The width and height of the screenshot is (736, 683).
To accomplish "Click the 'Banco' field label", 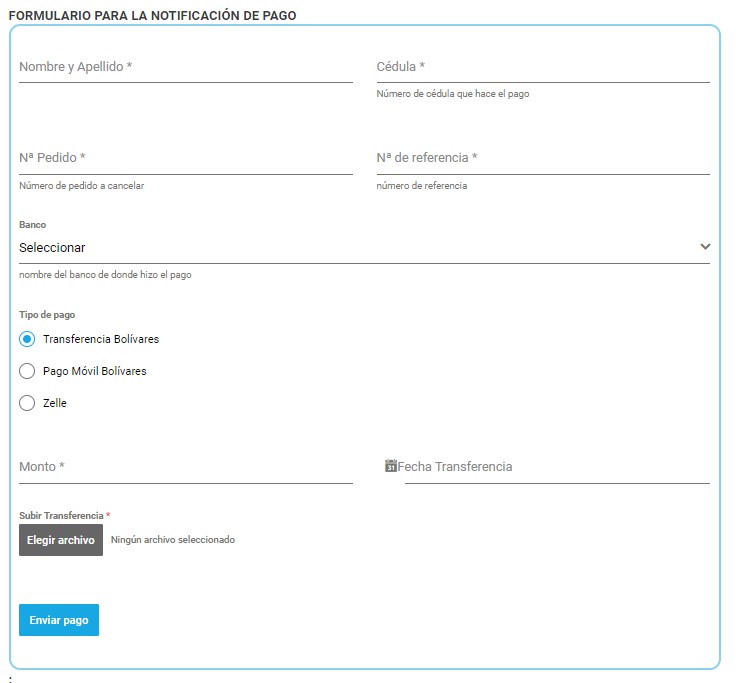I will click(x=32, y=224).
